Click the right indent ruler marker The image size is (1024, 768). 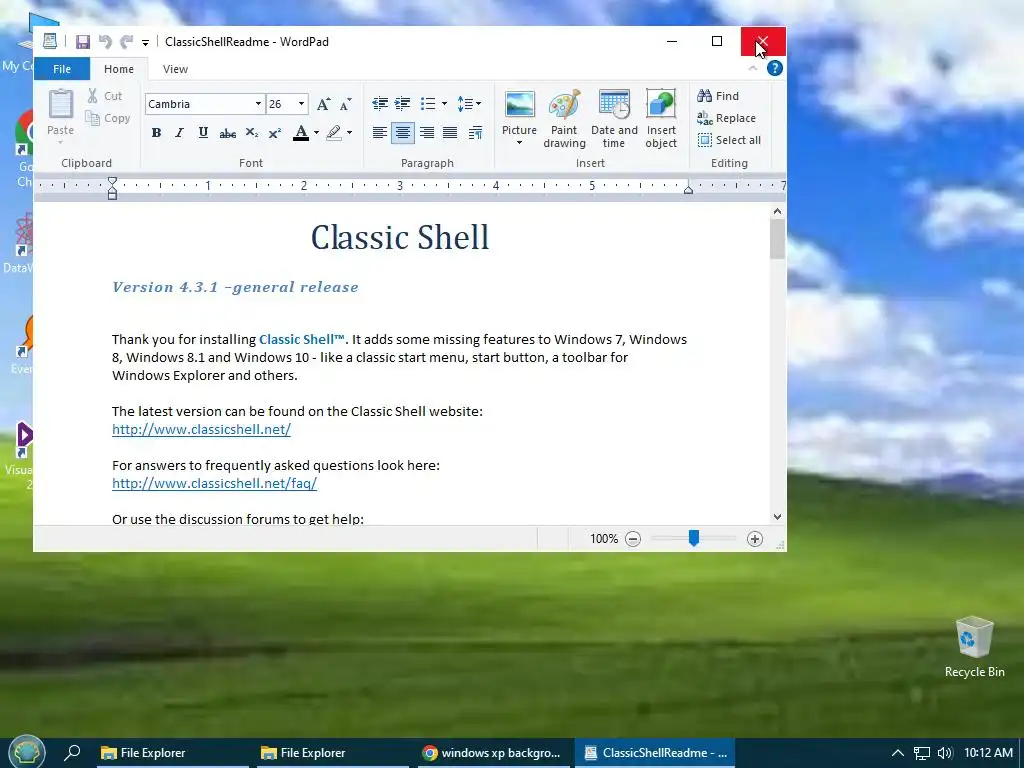point(688,189)
